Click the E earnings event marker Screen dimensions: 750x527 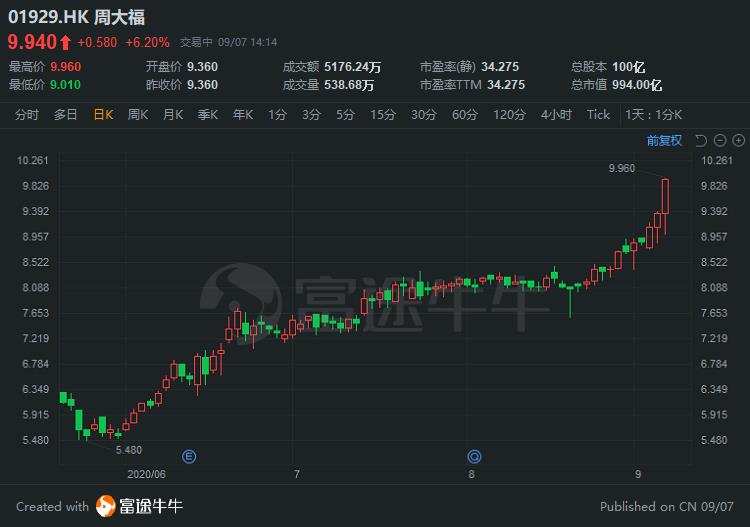189,457
